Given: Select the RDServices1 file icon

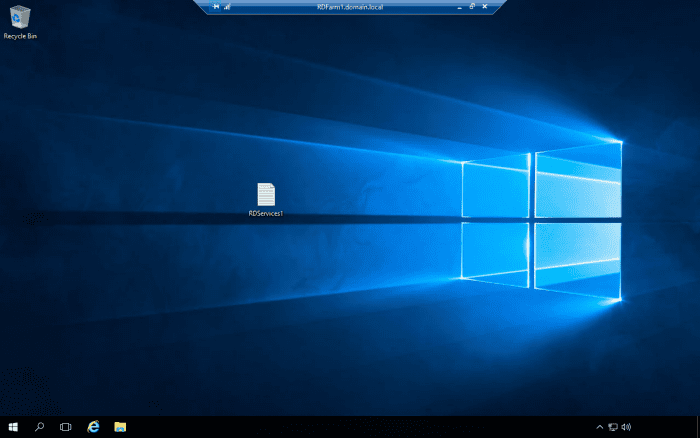Looking at the screenshot, I should click(x=266, y=200).
